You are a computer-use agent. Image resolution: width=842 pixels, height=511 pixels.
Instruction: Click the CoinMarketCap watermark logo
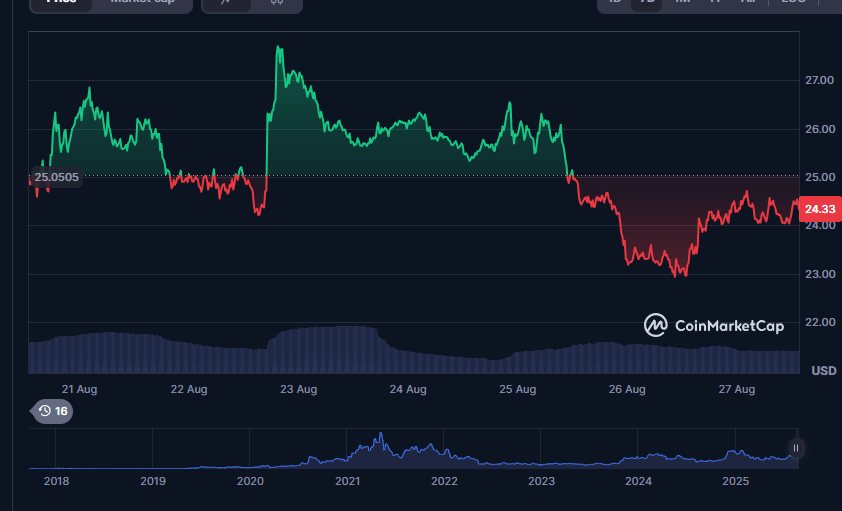pyautogui.click(x=714, y=325)
